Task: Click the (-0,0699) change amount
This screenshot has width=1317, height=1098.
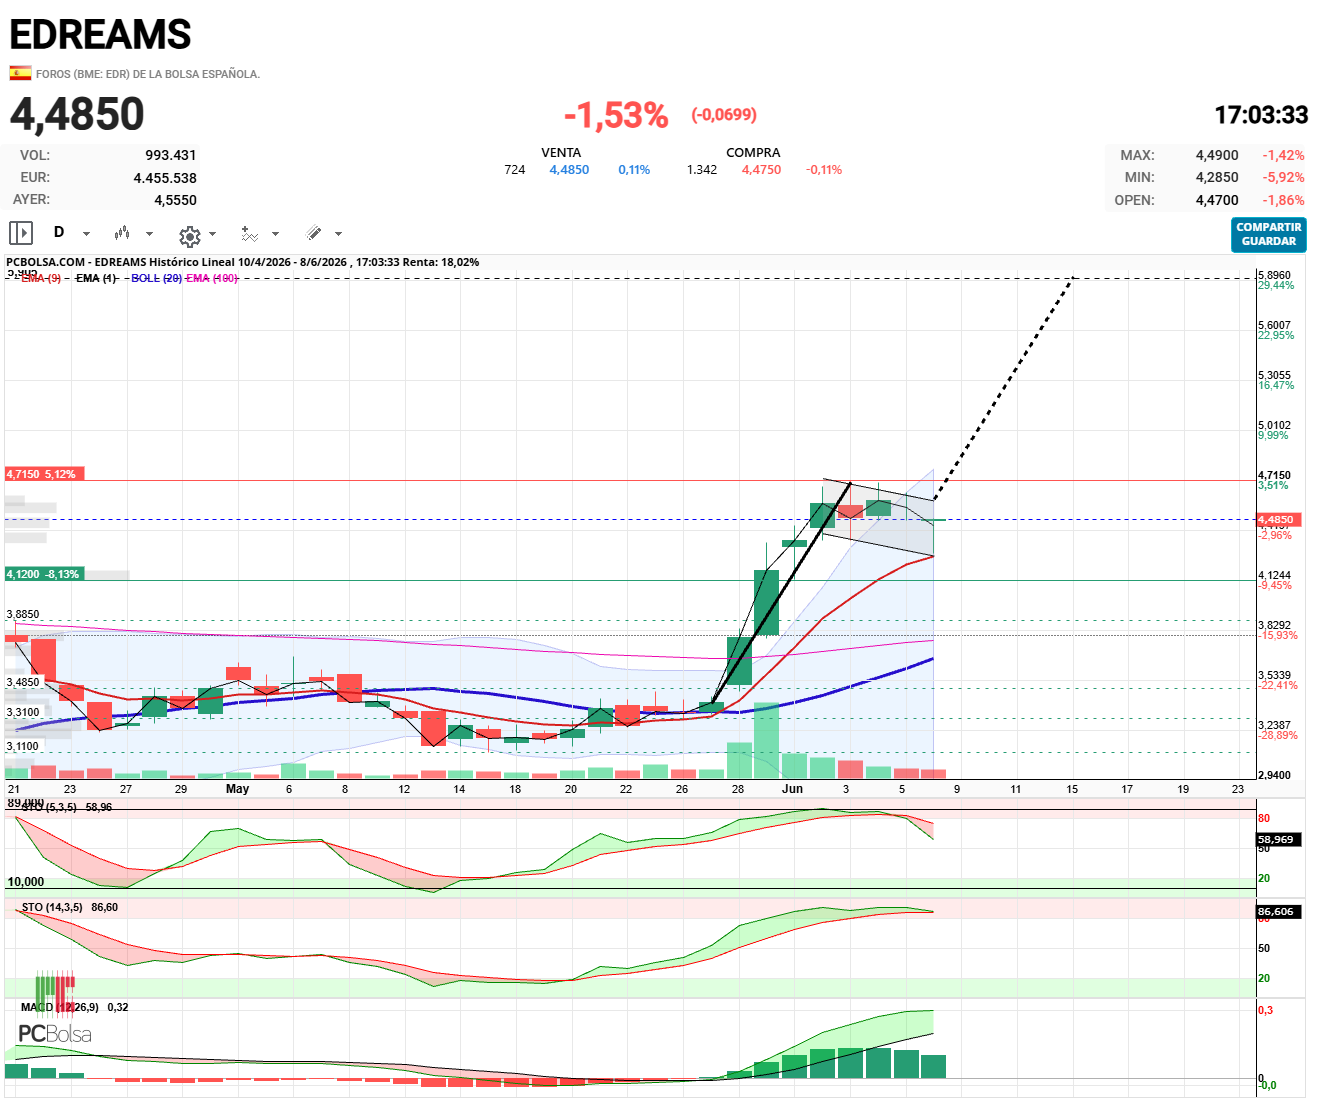Action: [x=724, y=115]
